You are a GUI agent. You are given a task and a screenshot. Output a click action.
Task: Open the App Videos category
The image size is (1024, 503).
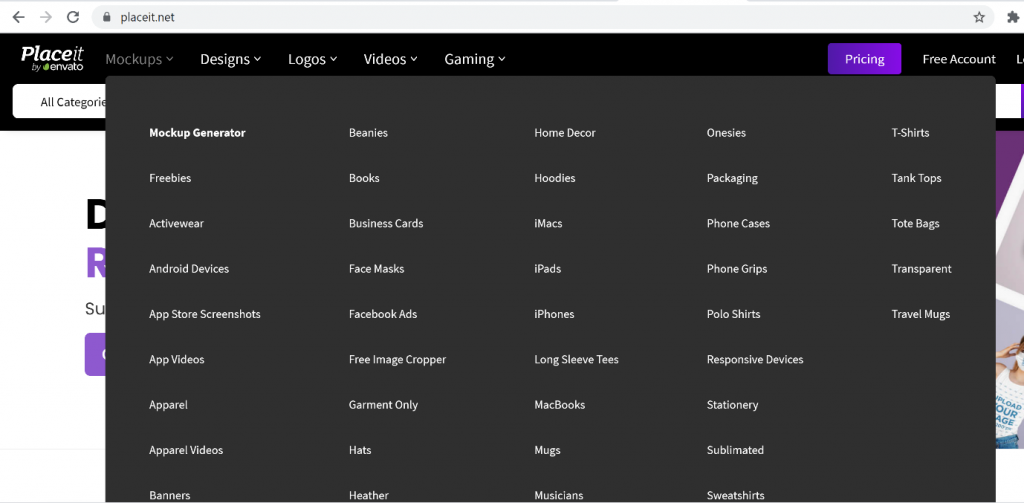176,359
